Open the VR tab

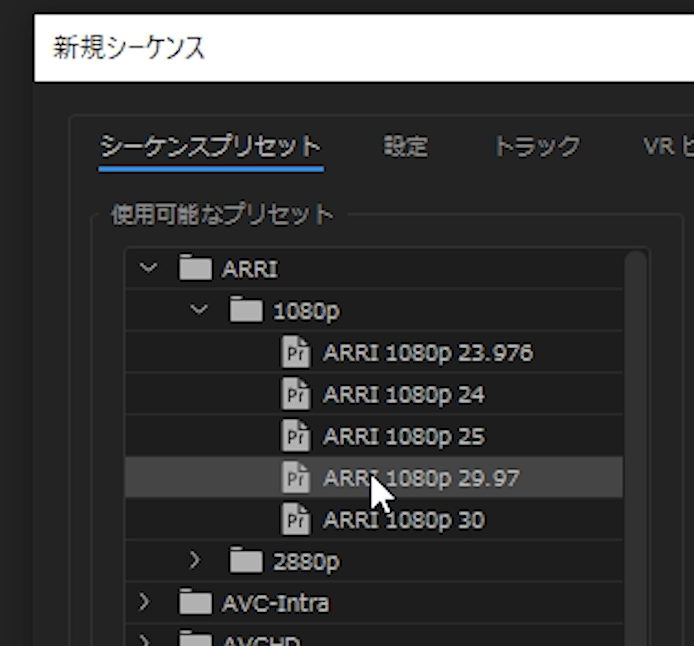(668, 146)
